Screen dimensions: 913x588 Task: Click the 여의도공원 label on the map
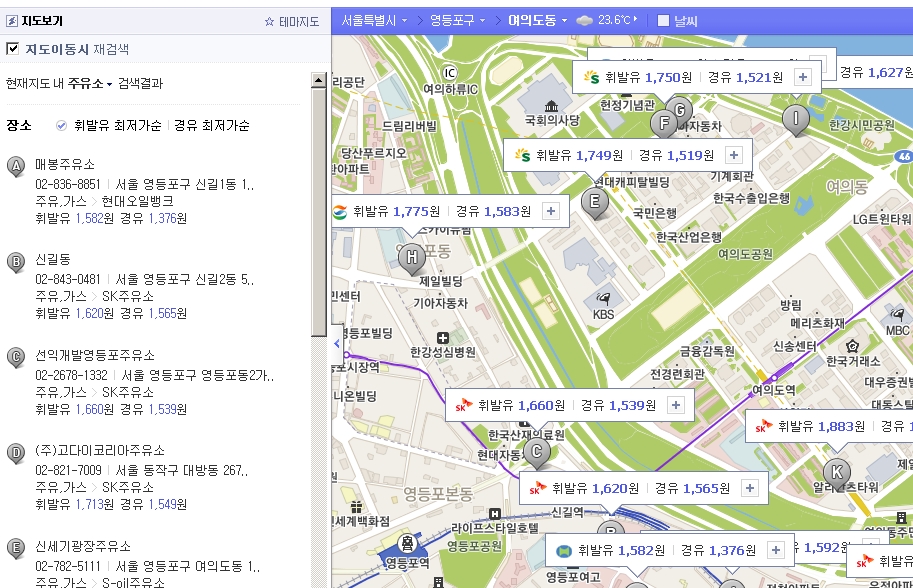pos(745,254)
